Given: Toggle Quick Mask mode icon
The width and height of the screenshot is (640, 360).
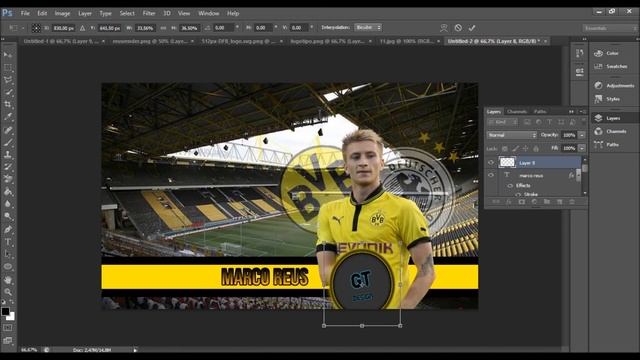Looking at the screenshot, I should [8, 328].
